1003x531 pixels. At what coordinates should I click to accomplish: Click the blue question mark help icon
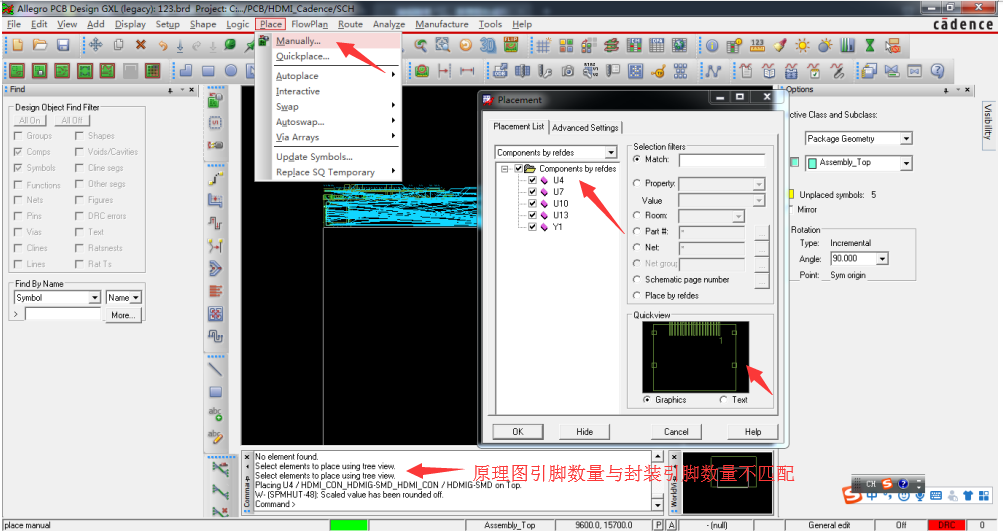pyautogui.click(x=938, y=71)
